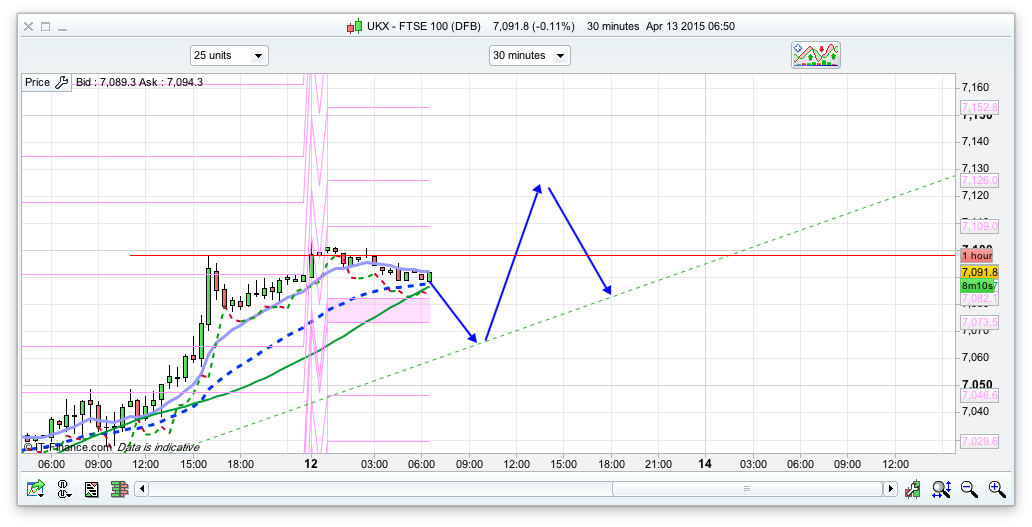
Task: Click the Price settings wrench icon
Action: [x=60, y=82]
